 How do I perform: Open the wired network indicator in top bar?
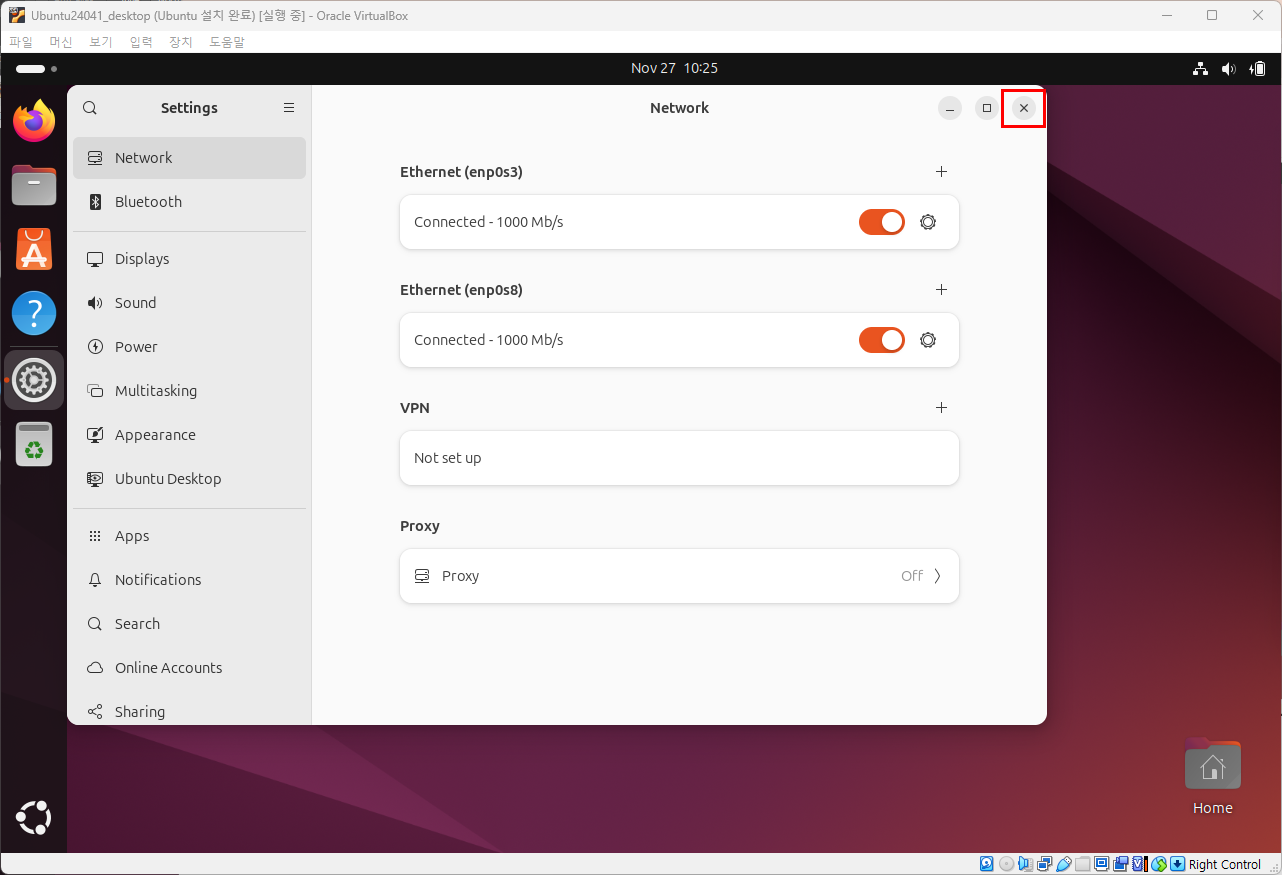point(1200,69)
